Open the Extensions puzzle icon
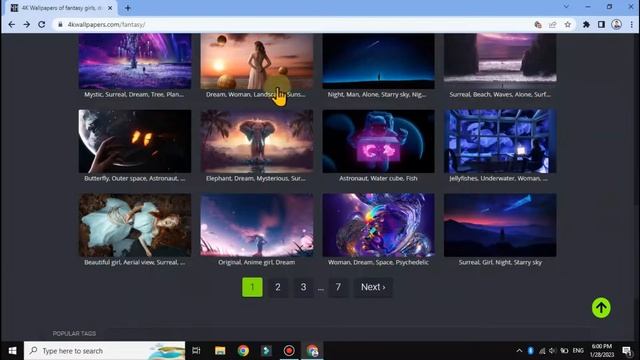 point(586,24)
